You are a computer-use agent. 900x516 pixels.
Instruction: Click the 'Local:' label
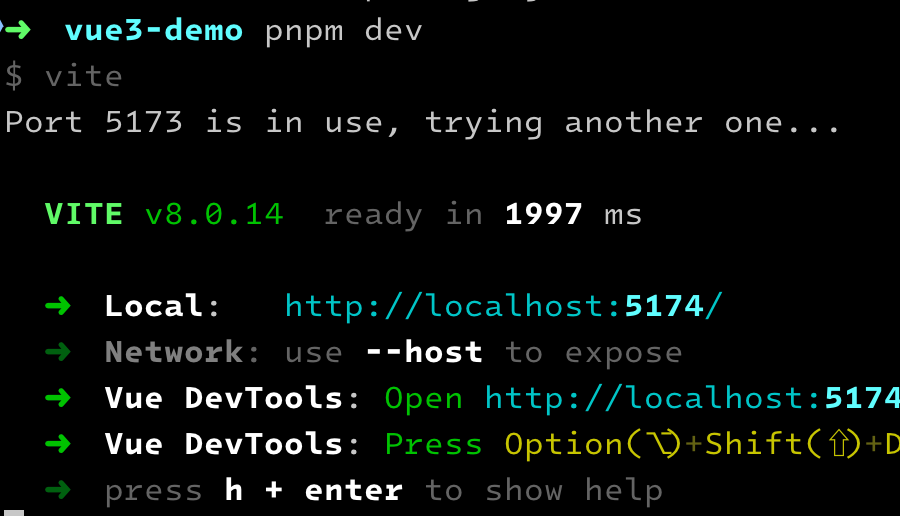[x=162, y=306]
